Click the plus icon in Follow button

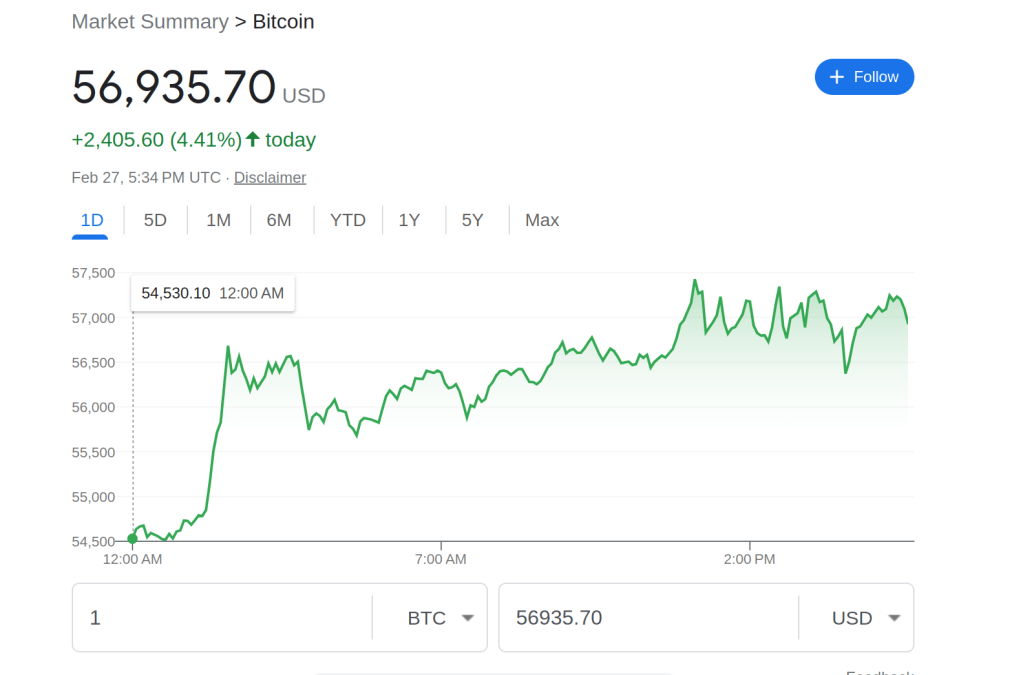click(837, 77)
